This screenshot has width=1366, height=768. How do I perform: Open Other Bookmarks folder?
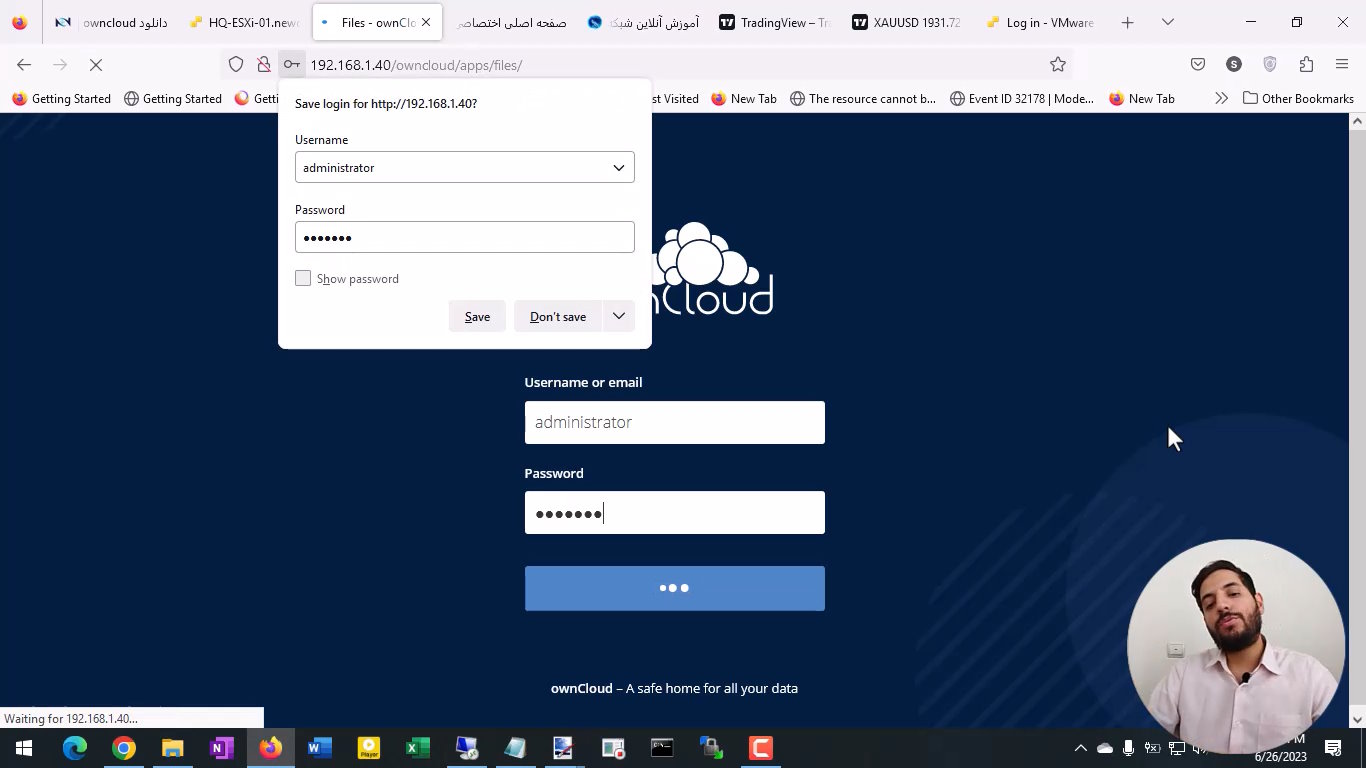(x=1298, y=98)
